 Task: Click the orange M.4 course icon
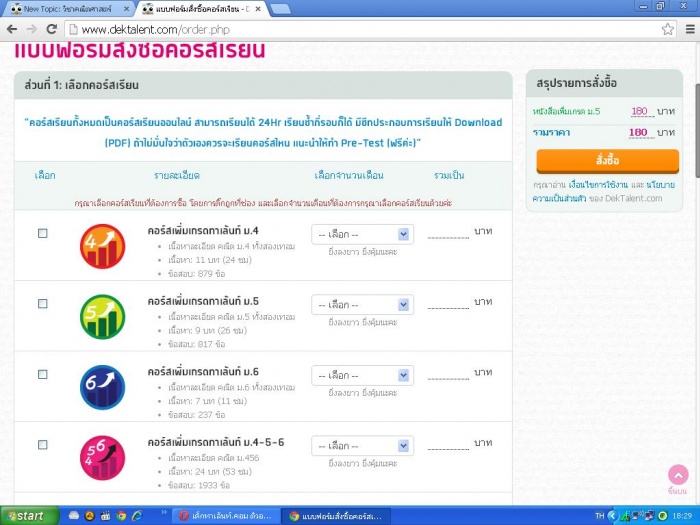tap(102, 246)
